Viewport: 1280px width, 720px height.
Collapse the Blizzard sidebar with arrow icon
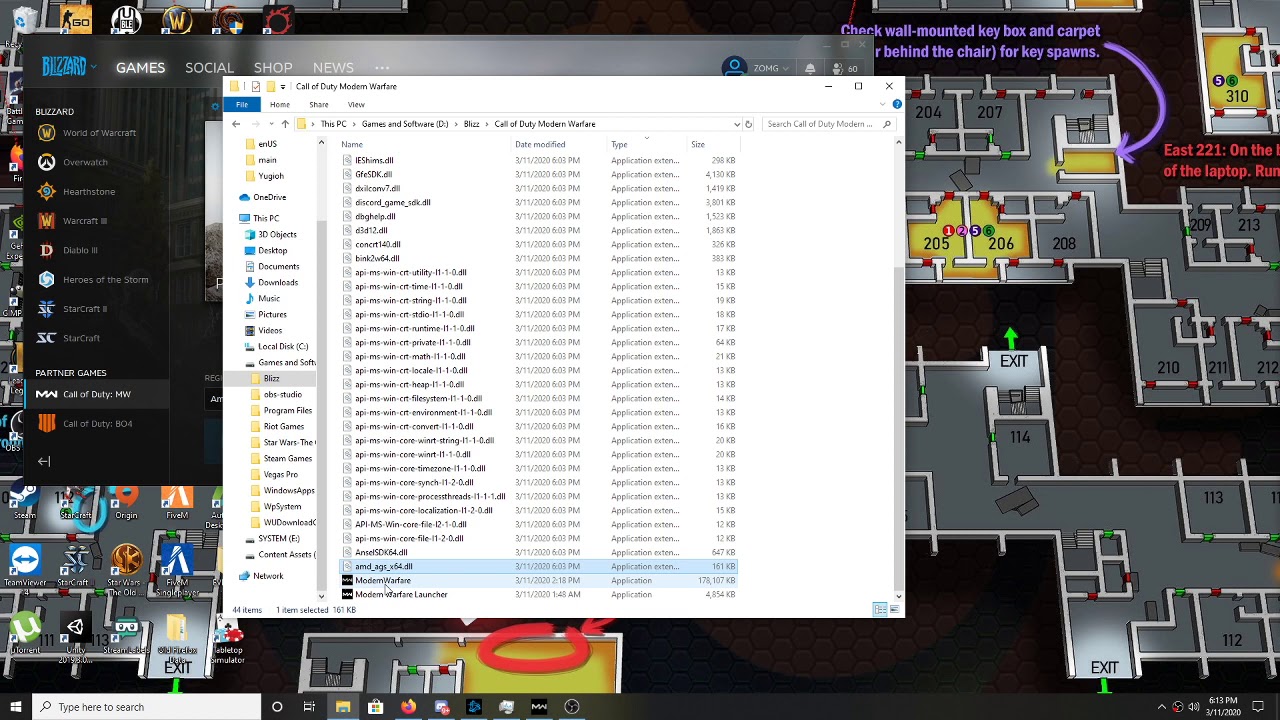44,461
